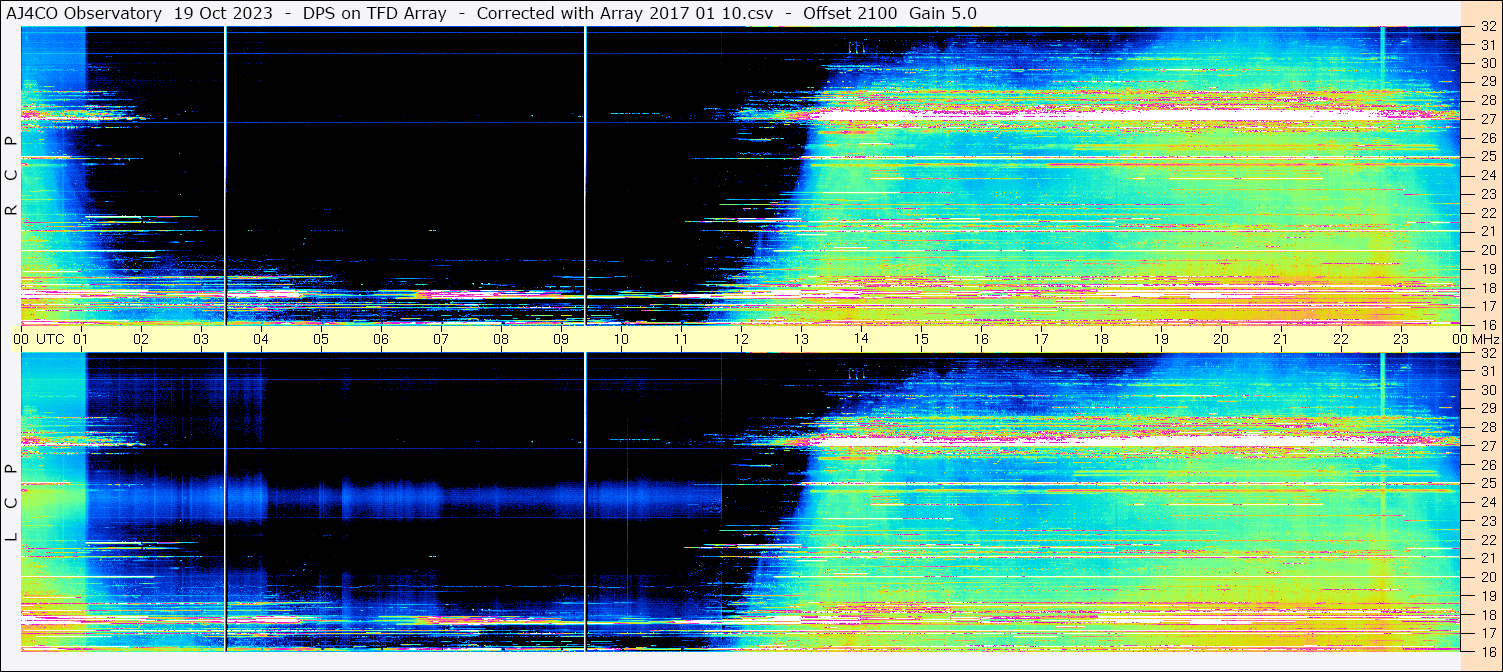Click the 19 Oct 2023 date in header
The width and height of the screenshot is (1503, 672).
coord(222,13)
